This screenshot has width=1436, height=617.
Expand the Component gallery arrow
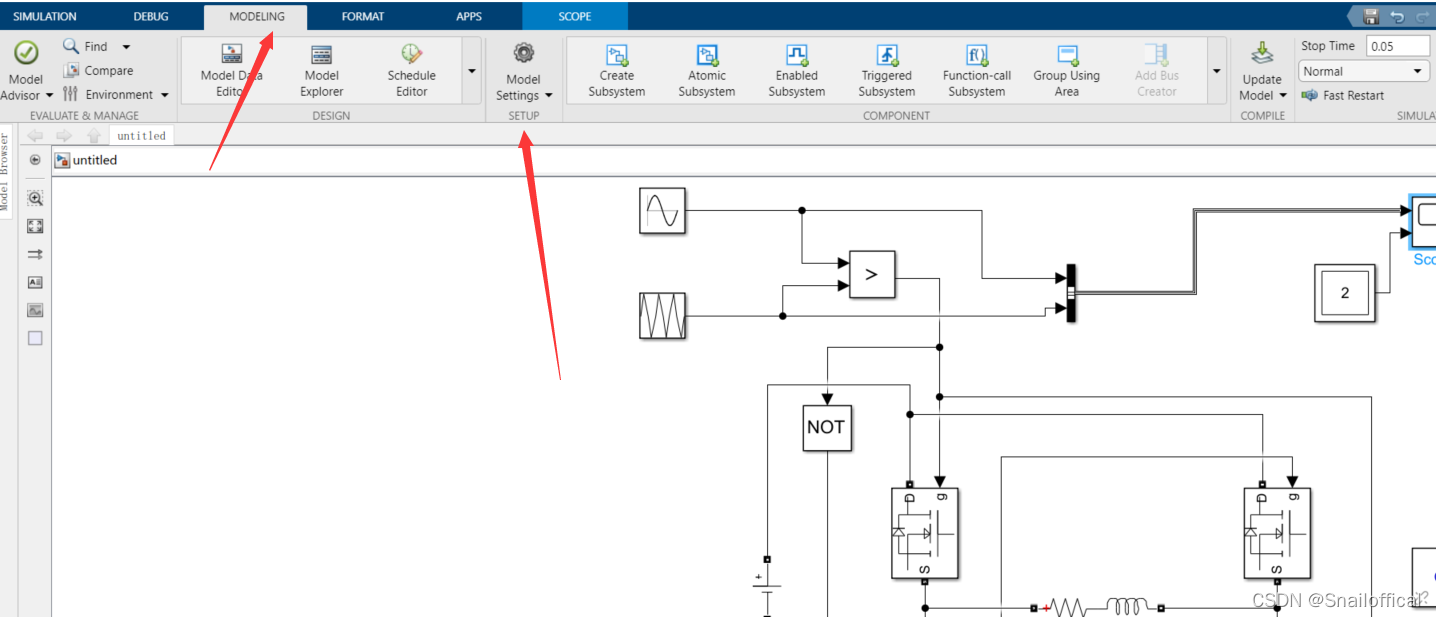tap(1216, 70)
